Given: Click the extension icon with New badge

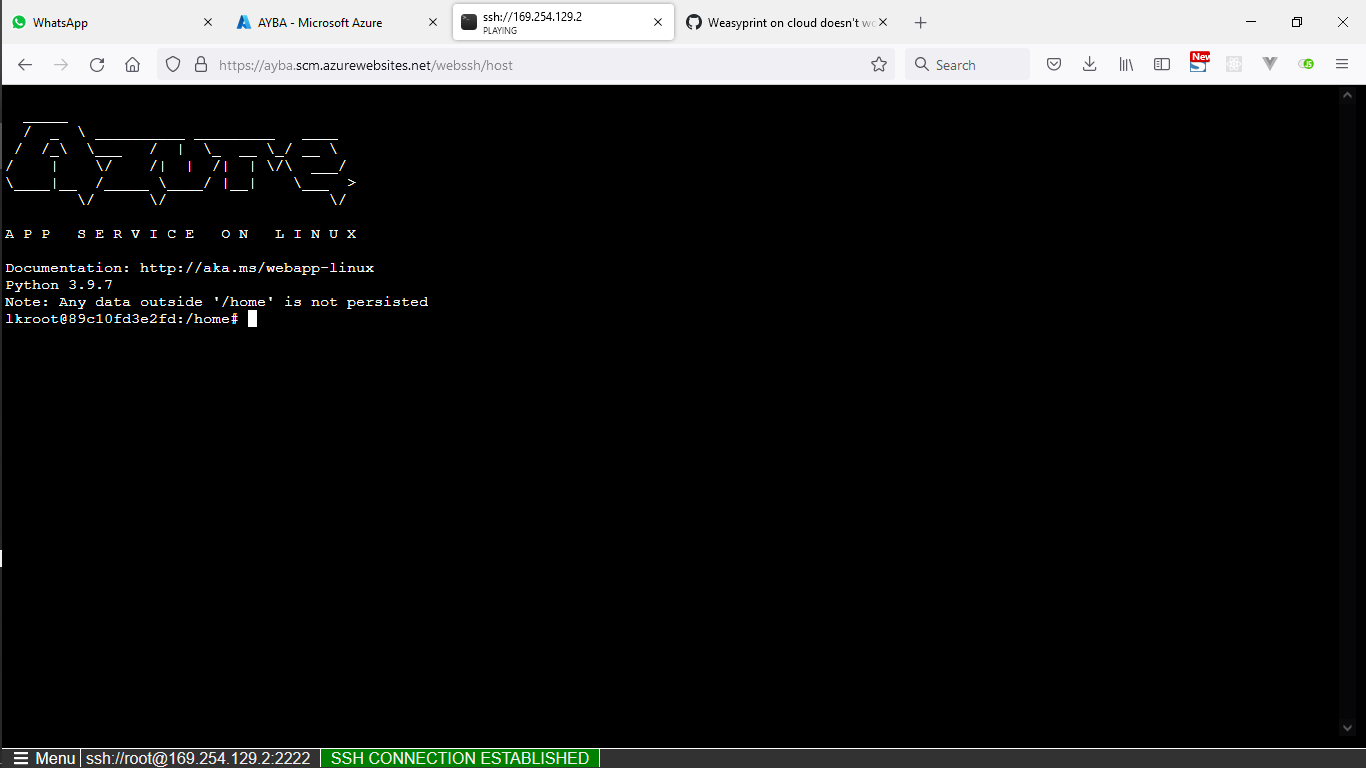Looking at the screenshot, I should pyautogui.click(x=1198, y=64).
